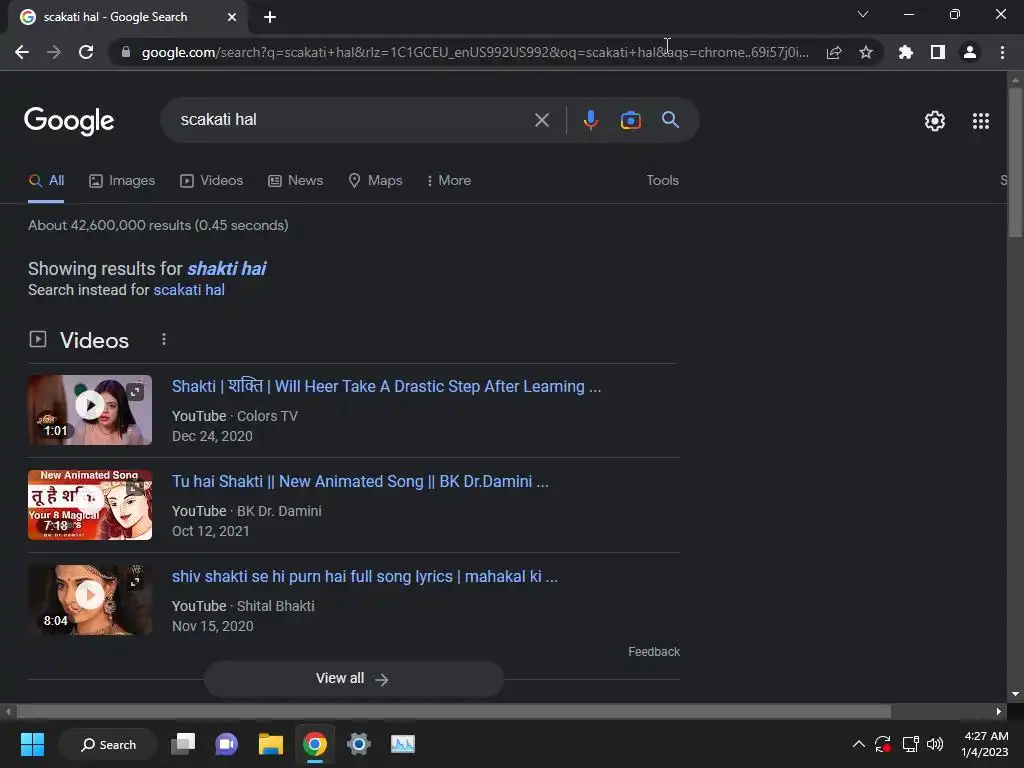Play the 'Tu hai Shakti' animated song thumbnail
1024x768 pixels.
click(x=90, y=505)
